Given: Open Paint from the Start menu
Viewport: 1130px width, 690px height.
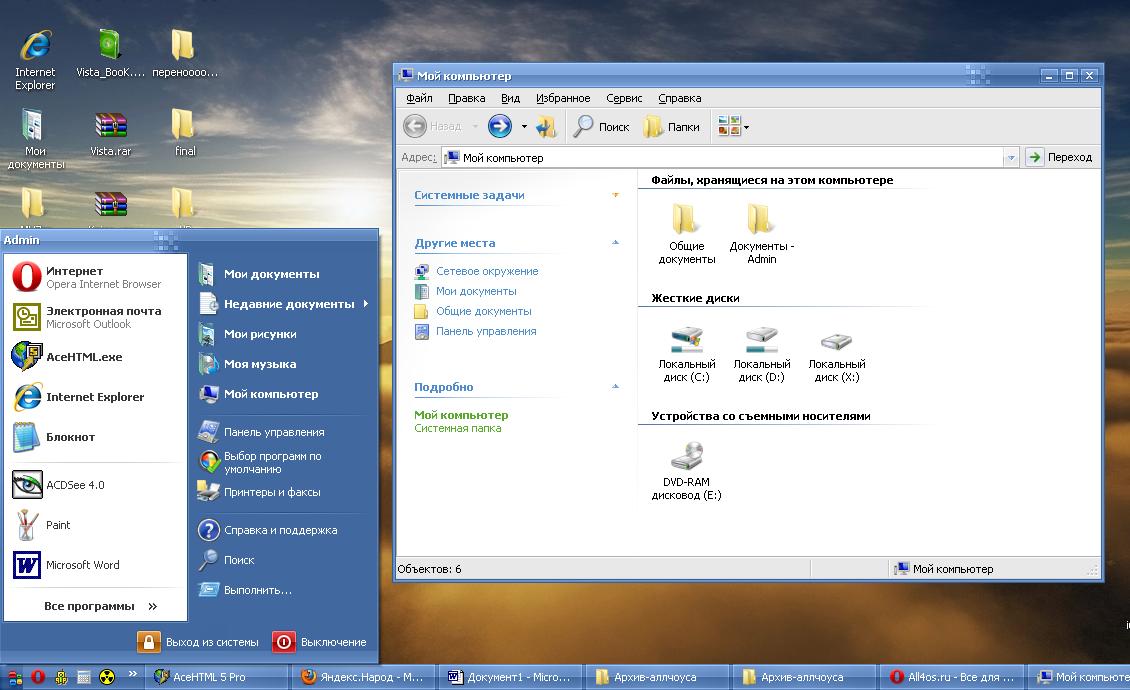Looking at the screenshot, I should coord(95,525).
